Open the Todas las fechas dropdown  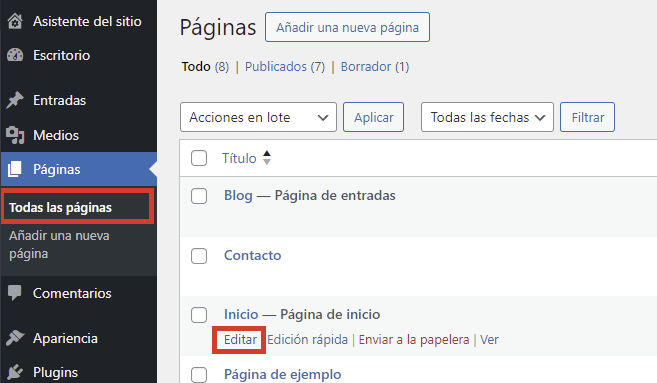[487, 117]
